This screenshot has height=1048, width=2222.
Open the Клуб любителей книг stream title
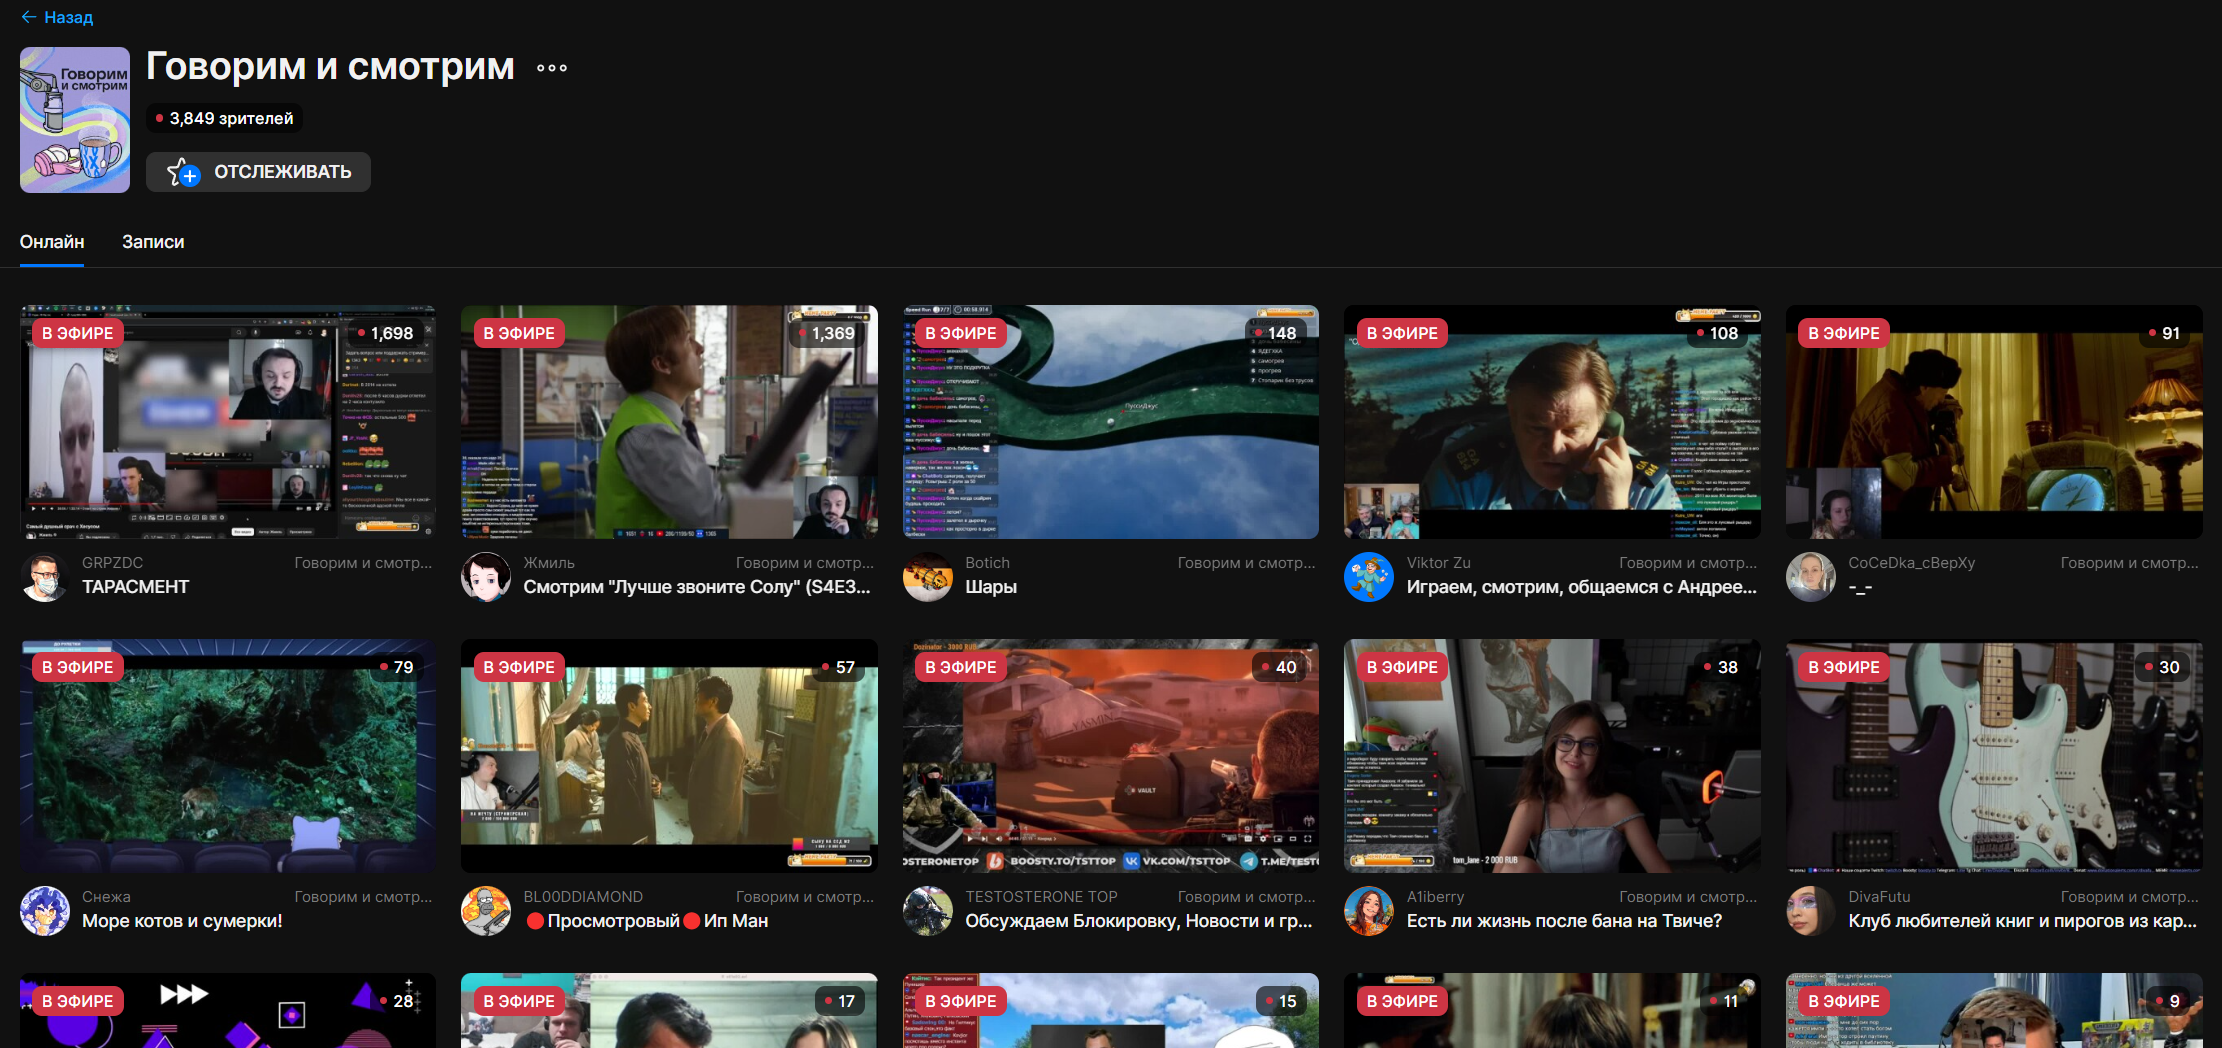[2023, 921]
